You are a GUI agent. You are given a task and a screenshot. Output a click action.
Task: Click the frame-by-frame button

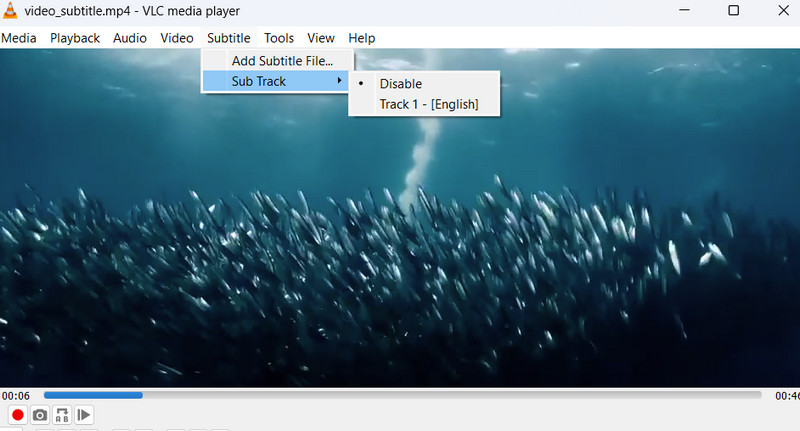coord(84,415)
